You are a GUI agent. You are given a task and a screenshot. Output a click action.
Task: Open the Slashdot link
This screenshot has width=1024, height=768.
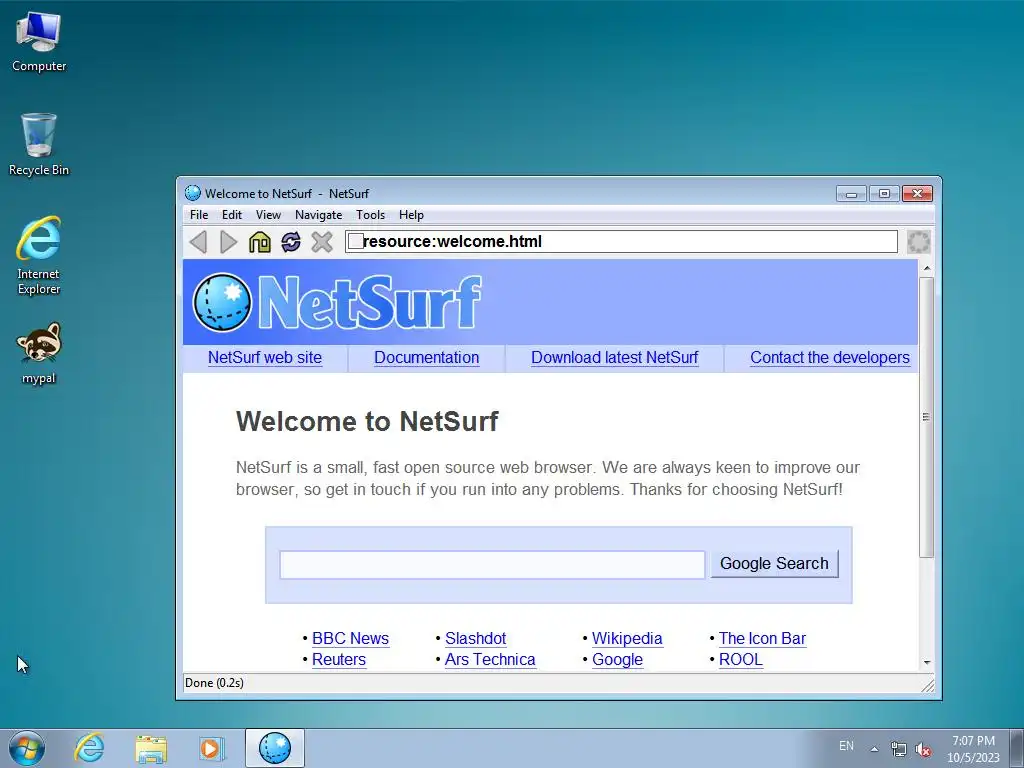[475, 639]
